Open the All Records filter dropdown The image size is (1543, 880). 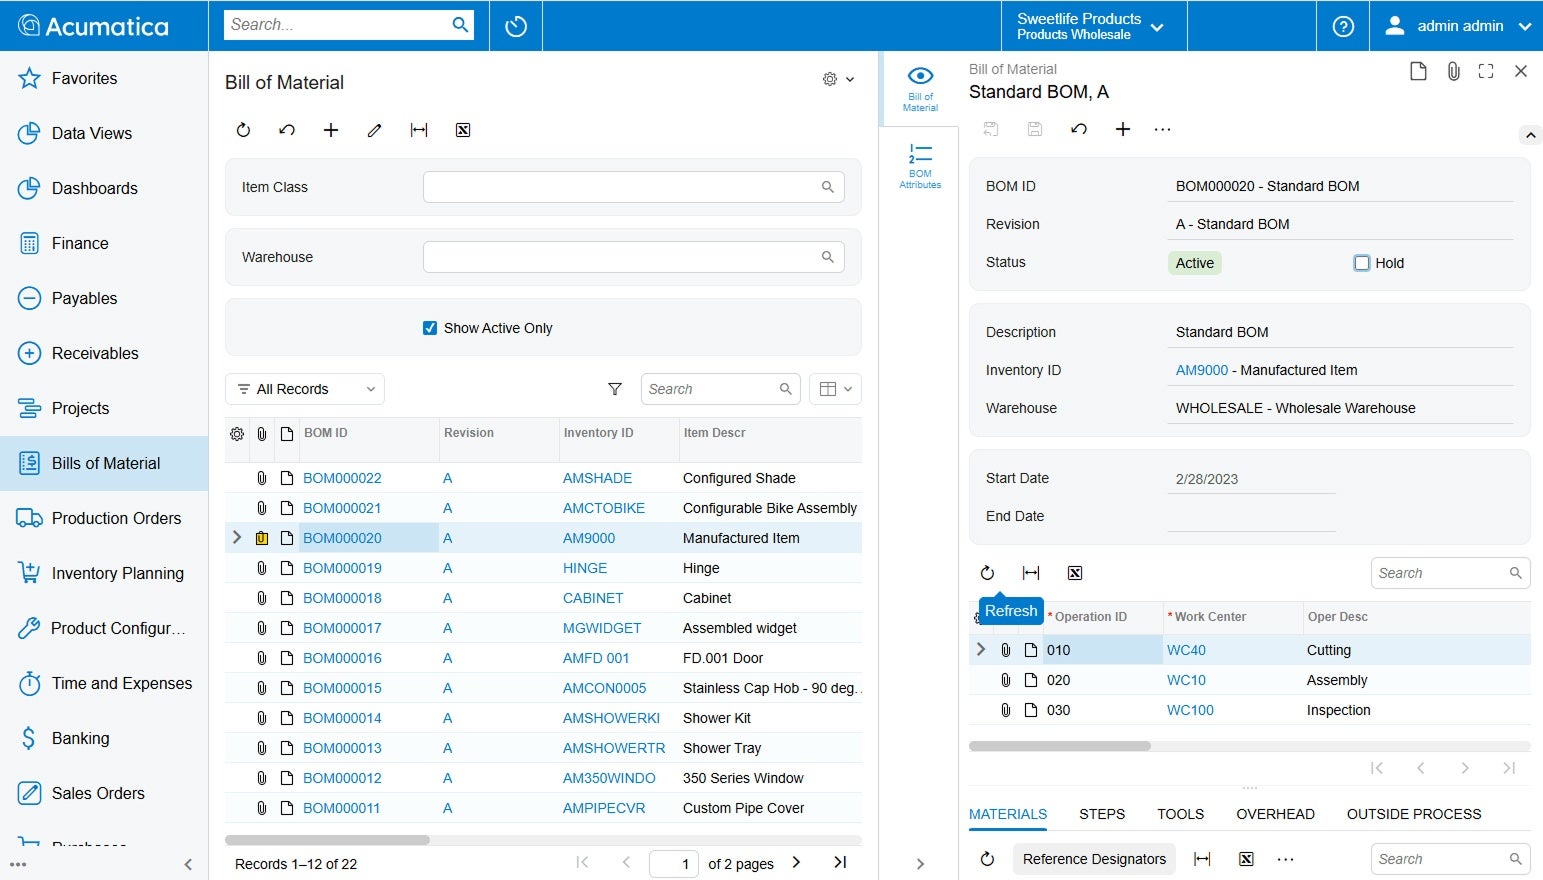[x=304, y=389]
